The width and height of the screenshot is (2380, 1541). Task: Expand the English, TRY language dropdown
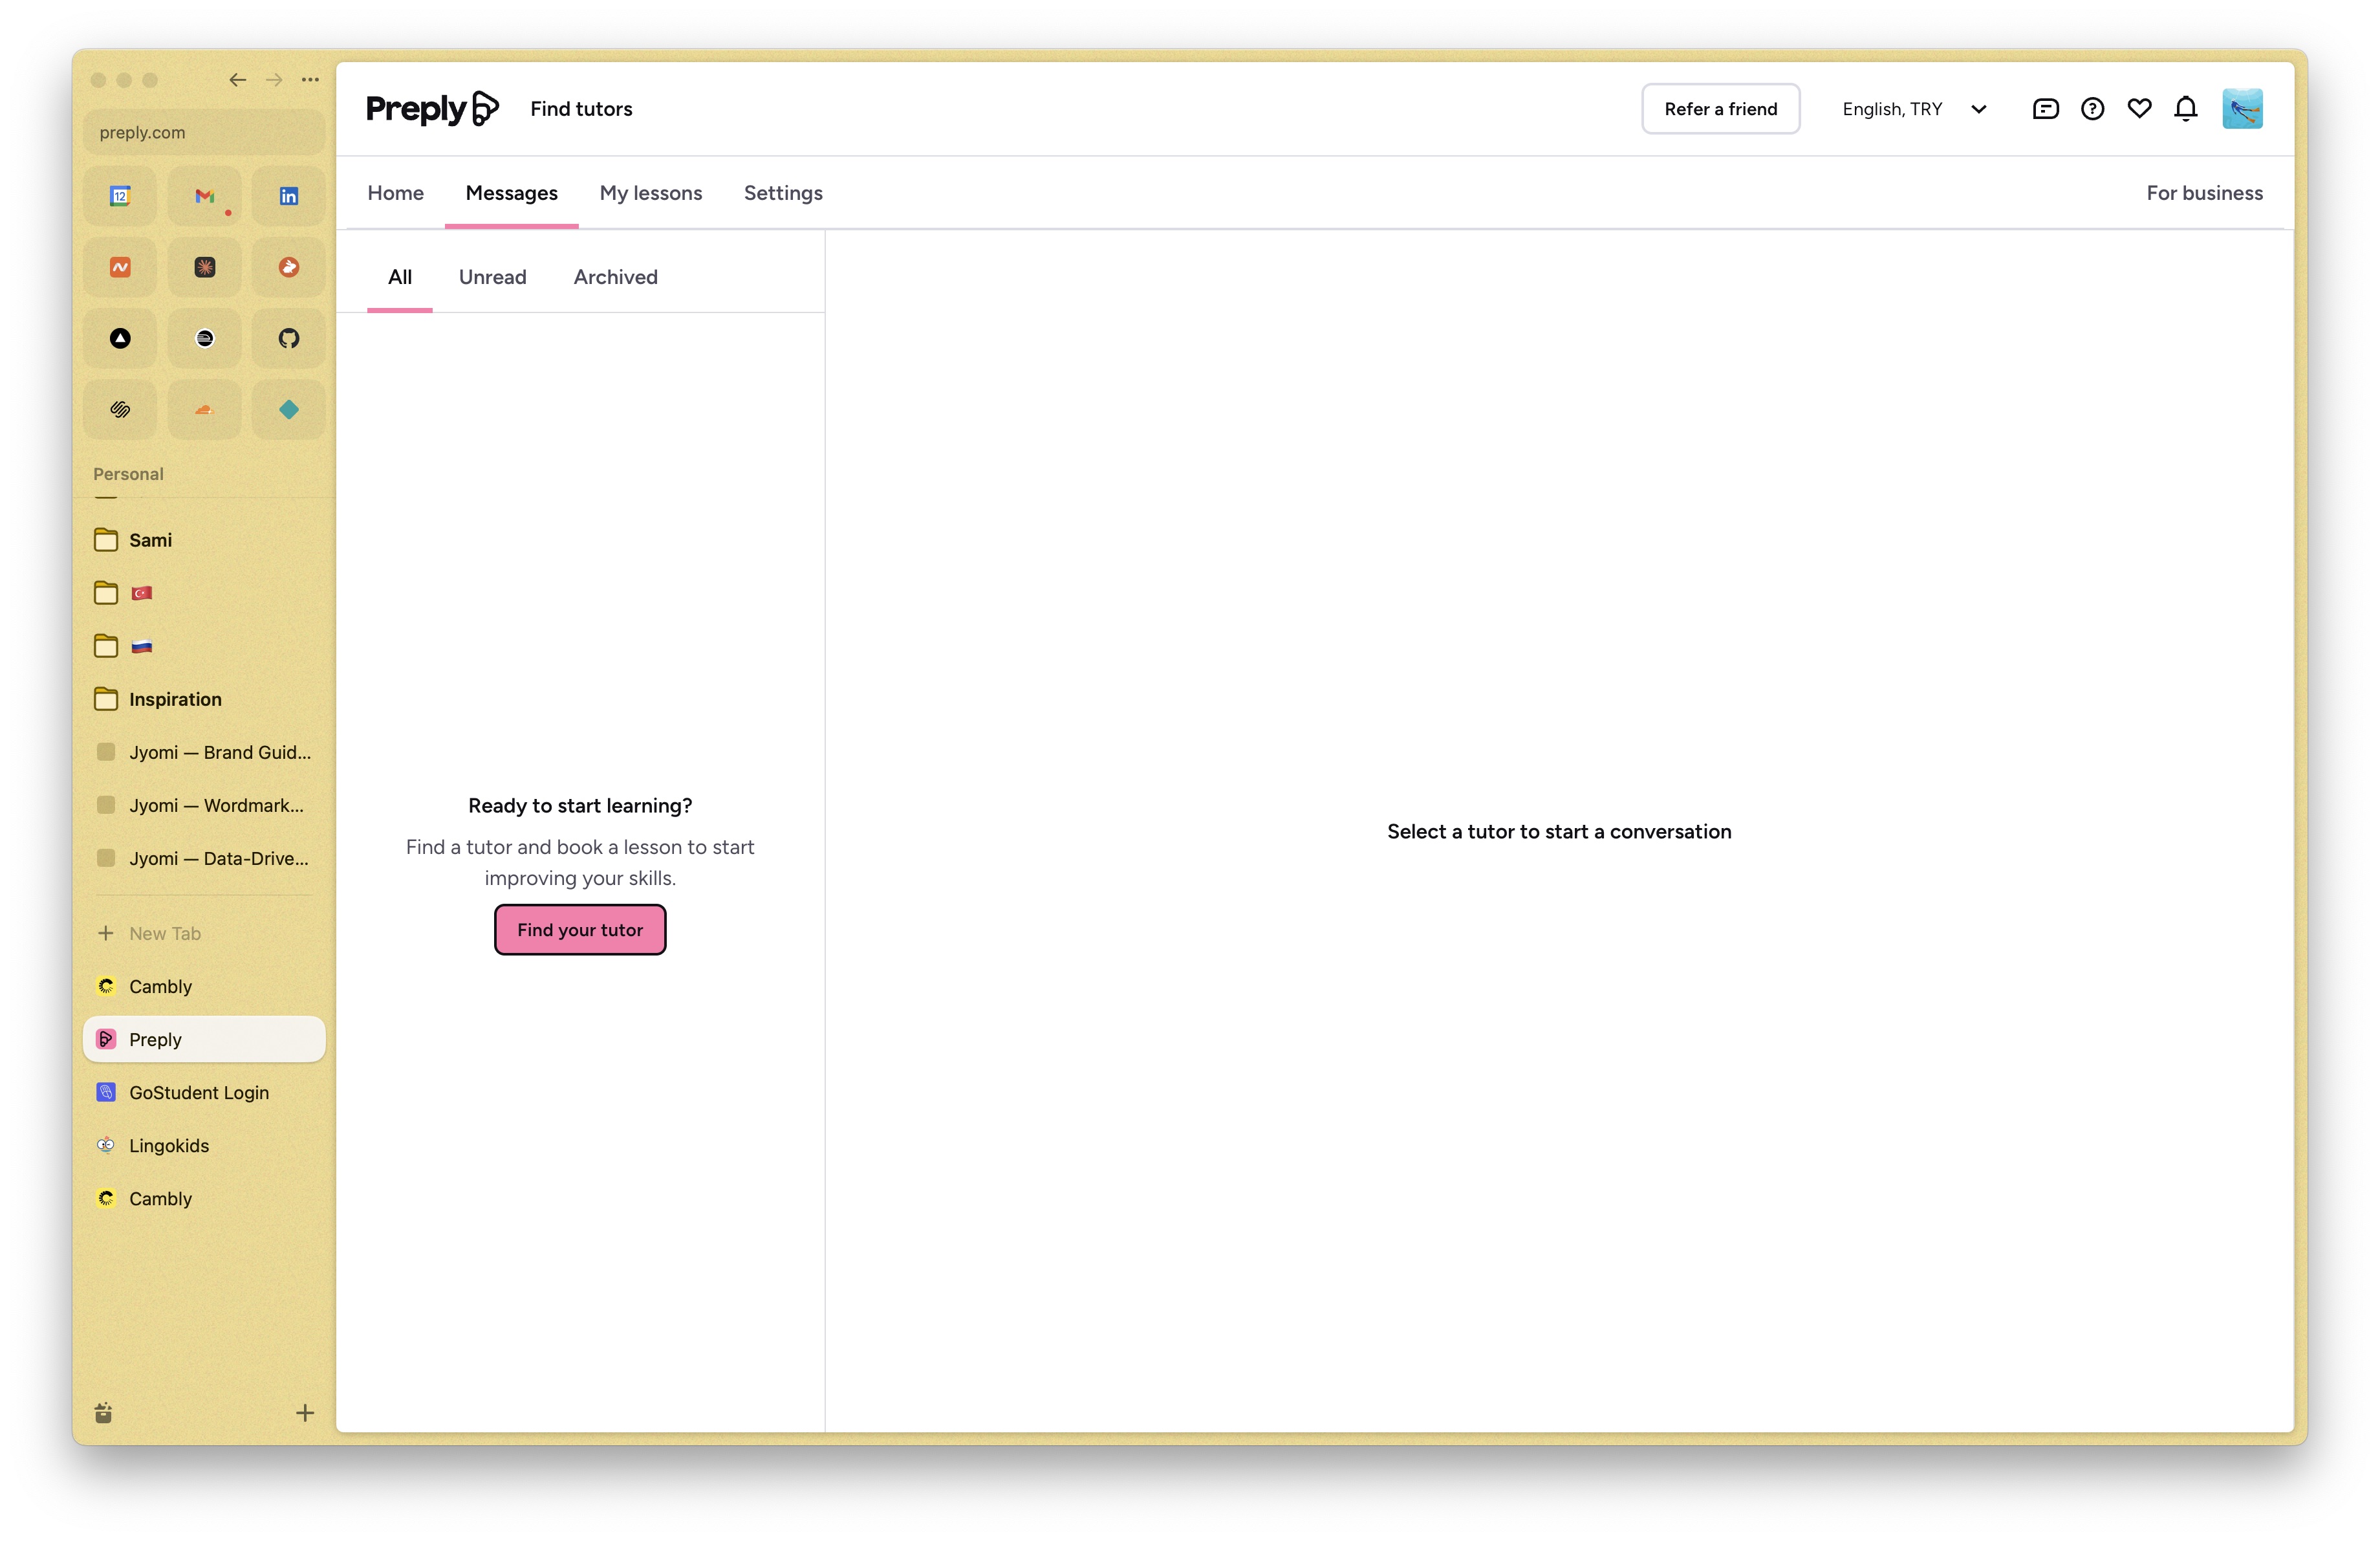[1914, 109]
